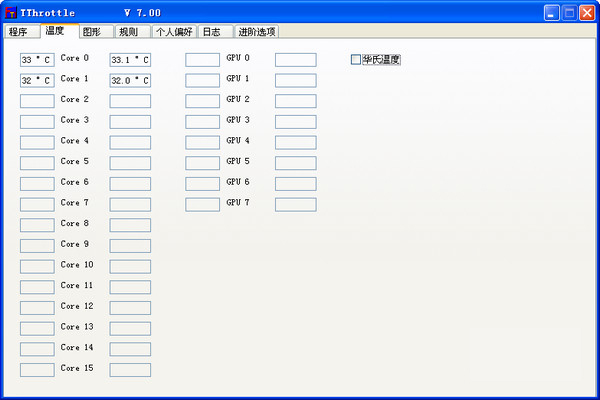Close the TThrottle window
The image size is (600, 400).
pos(587,13)
